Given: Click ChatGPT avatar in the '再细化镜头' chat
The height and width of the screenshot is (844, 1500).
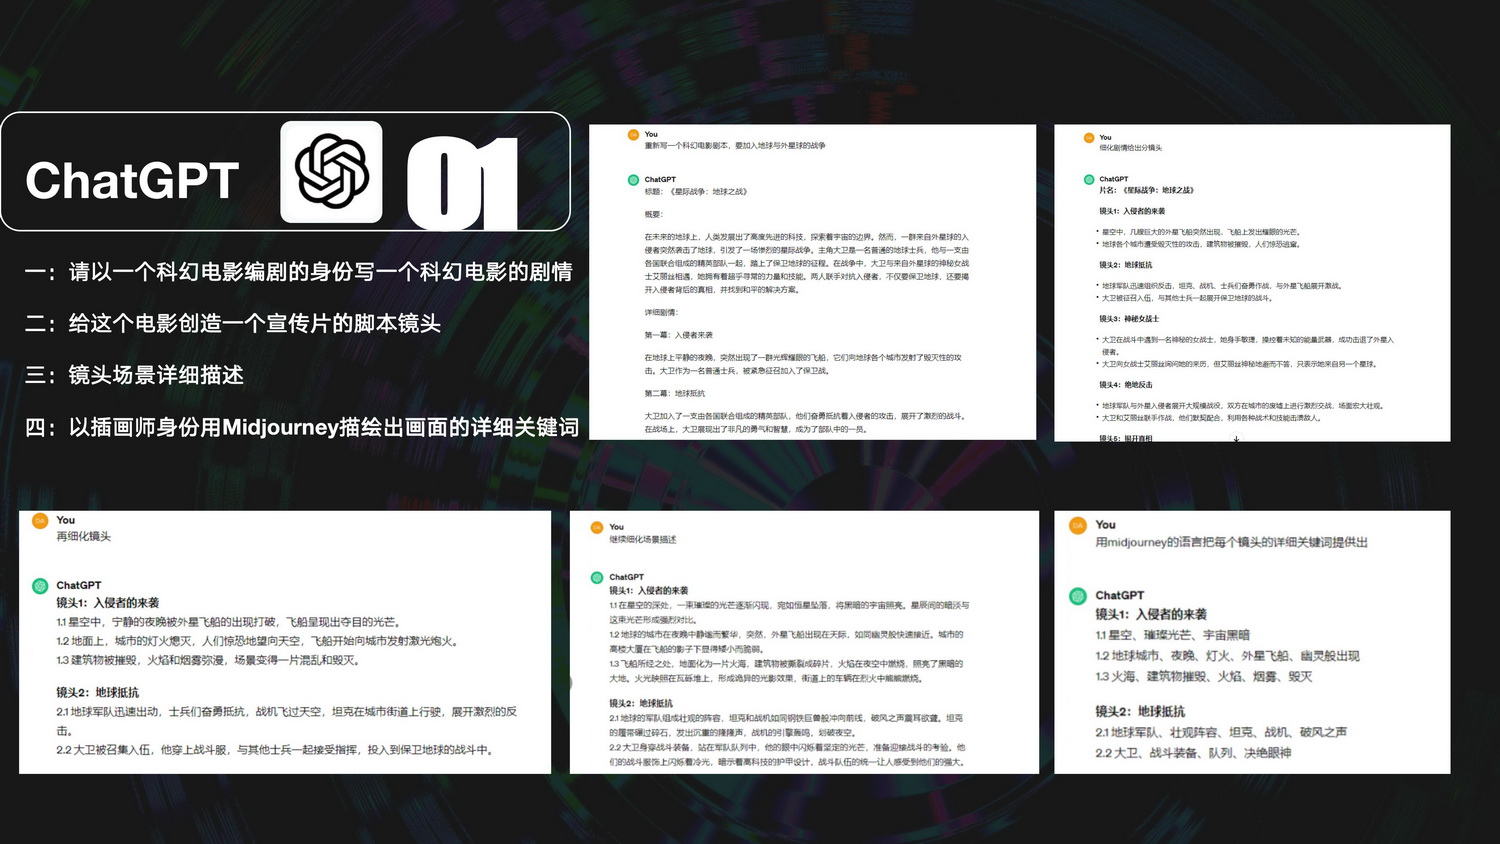Looking at the screenshot, I should (x=40, y=586).
